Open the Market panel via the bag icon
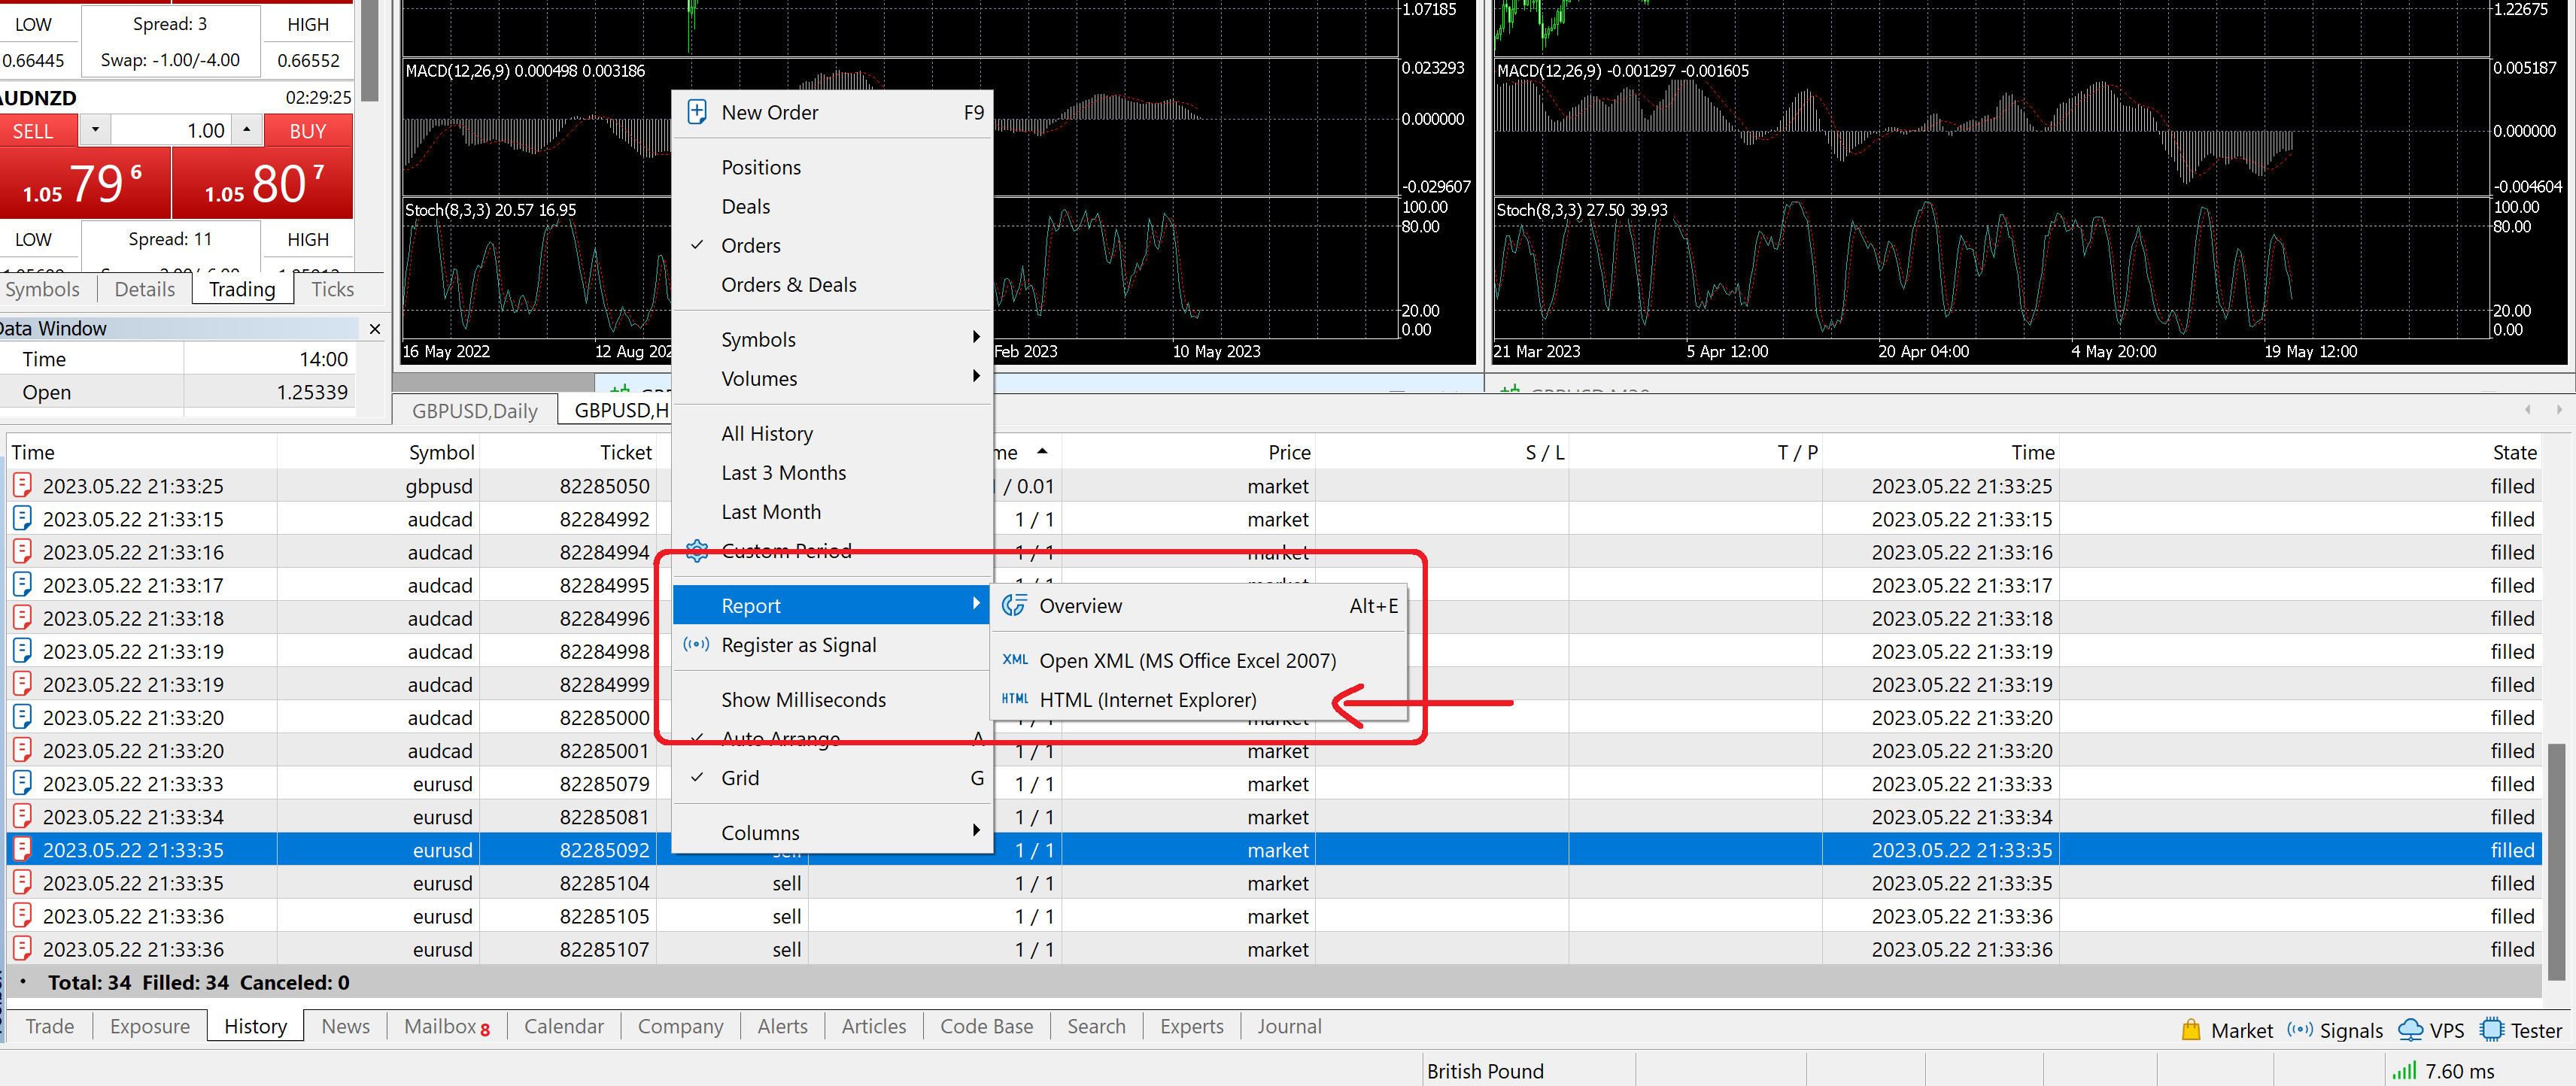2576x1086 pixels. (2191, 1029)
